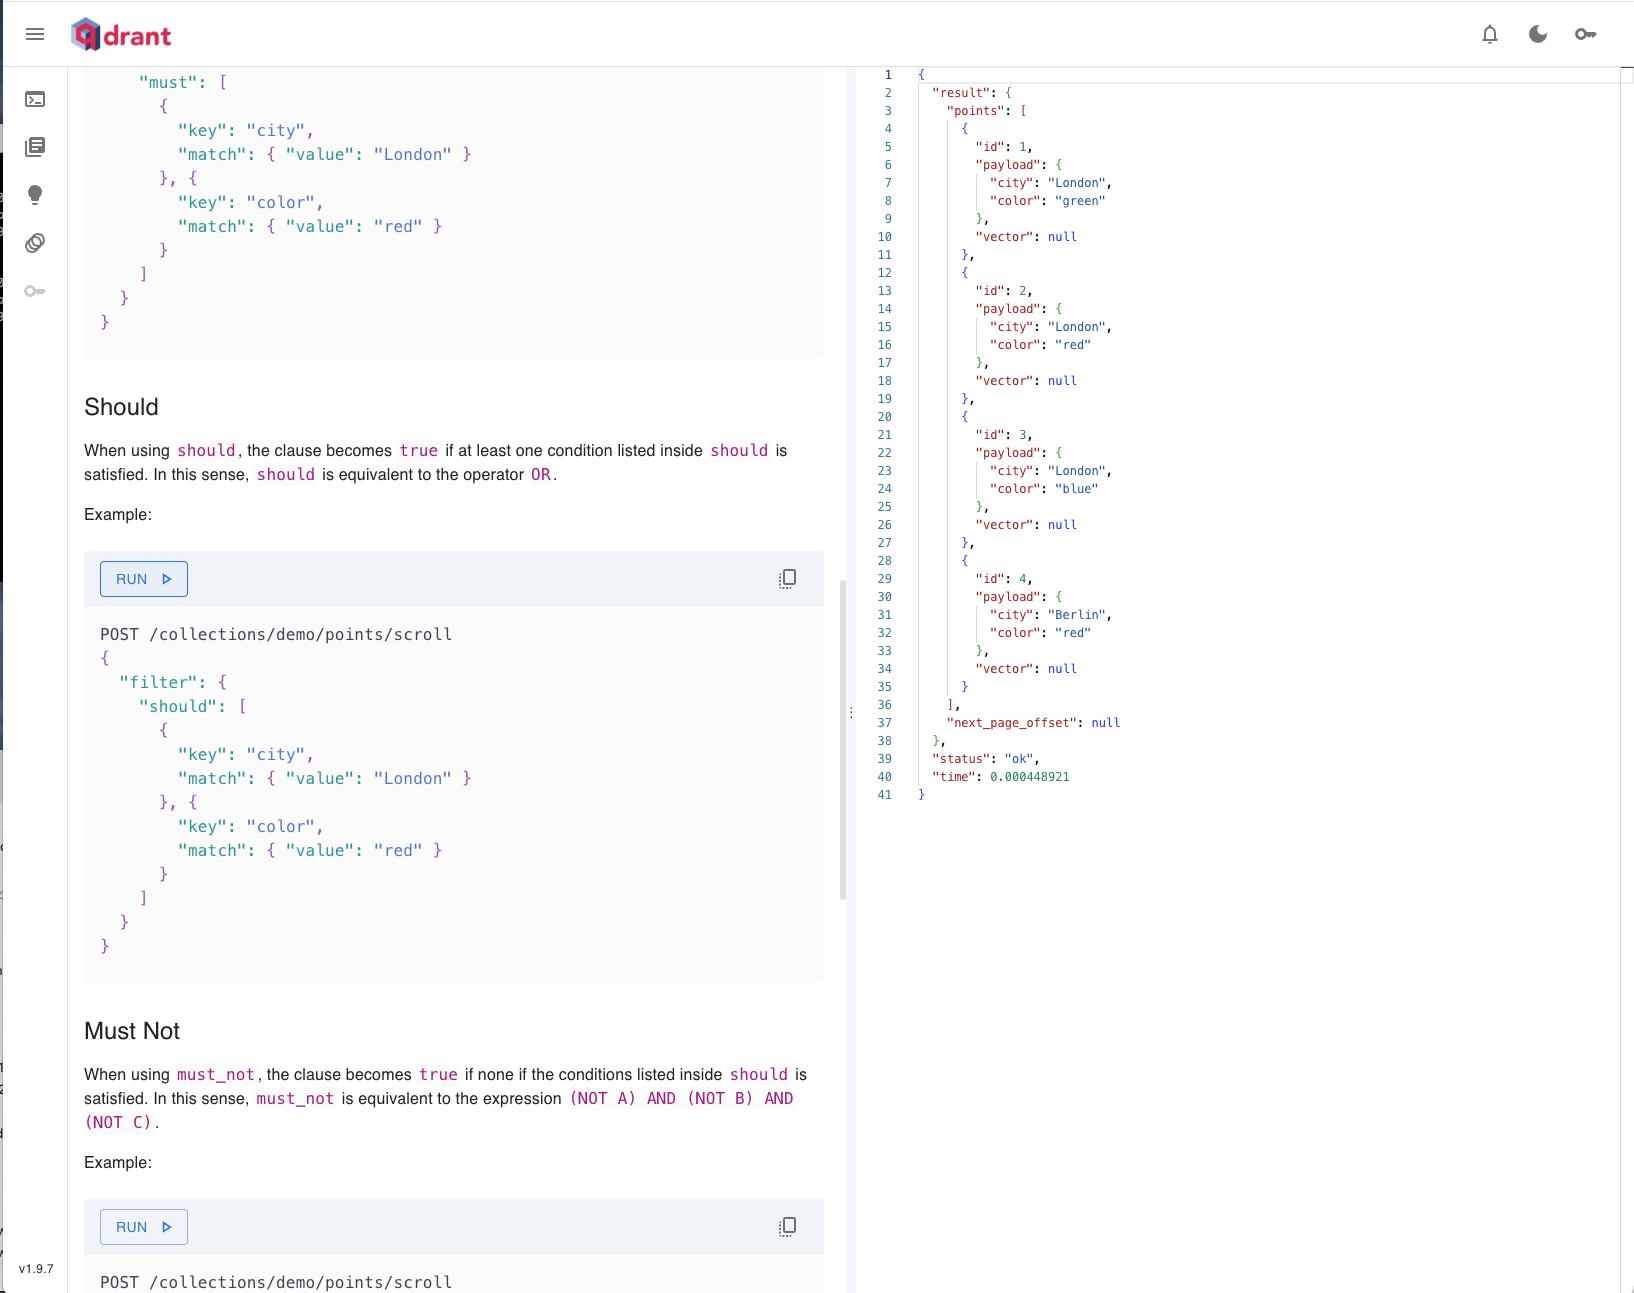This screenshot has height=1293, width=1634.
Task: Open the Datasets section in the sidebar
Action: coord(35,243)
